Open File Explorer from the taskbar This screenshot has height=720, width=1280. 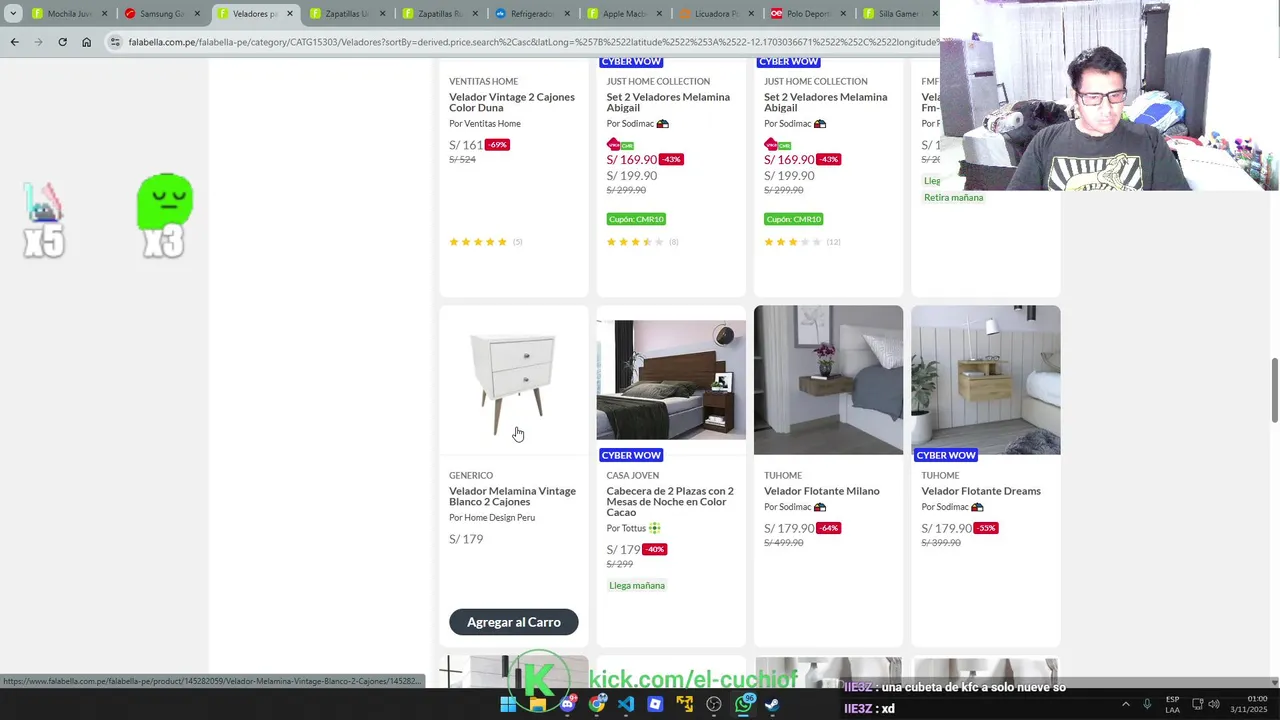coord(538,704)
